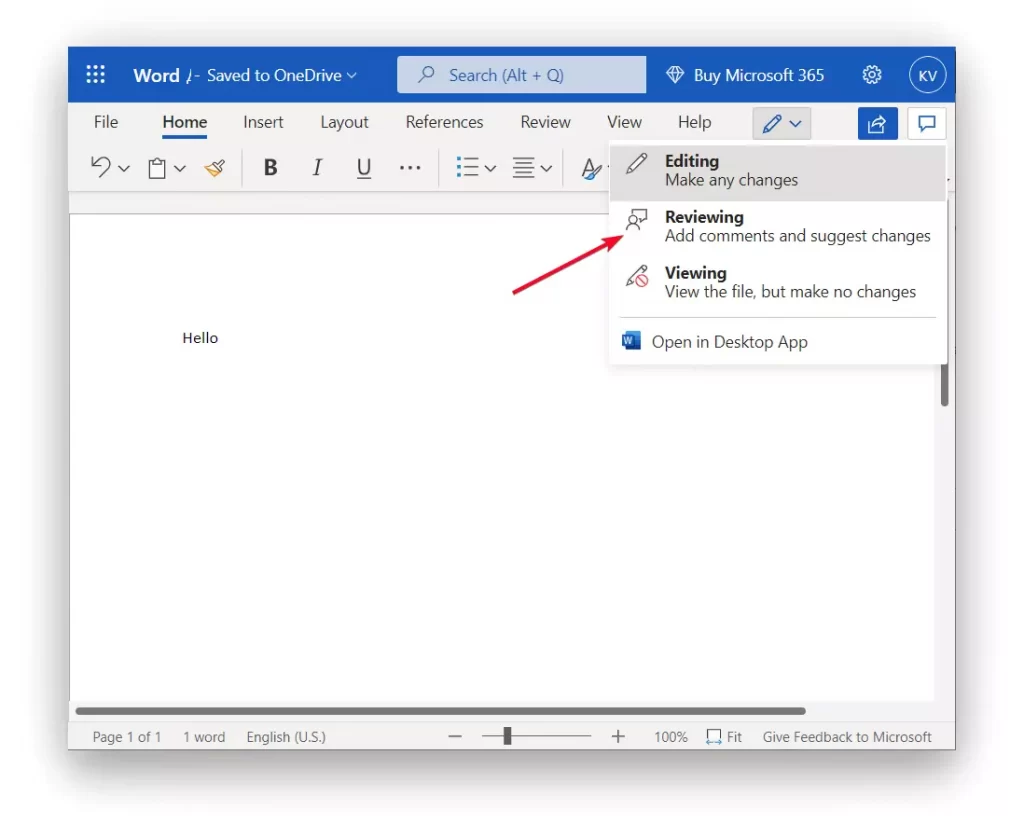Select Editing mode menu option

tap(778, 171)
